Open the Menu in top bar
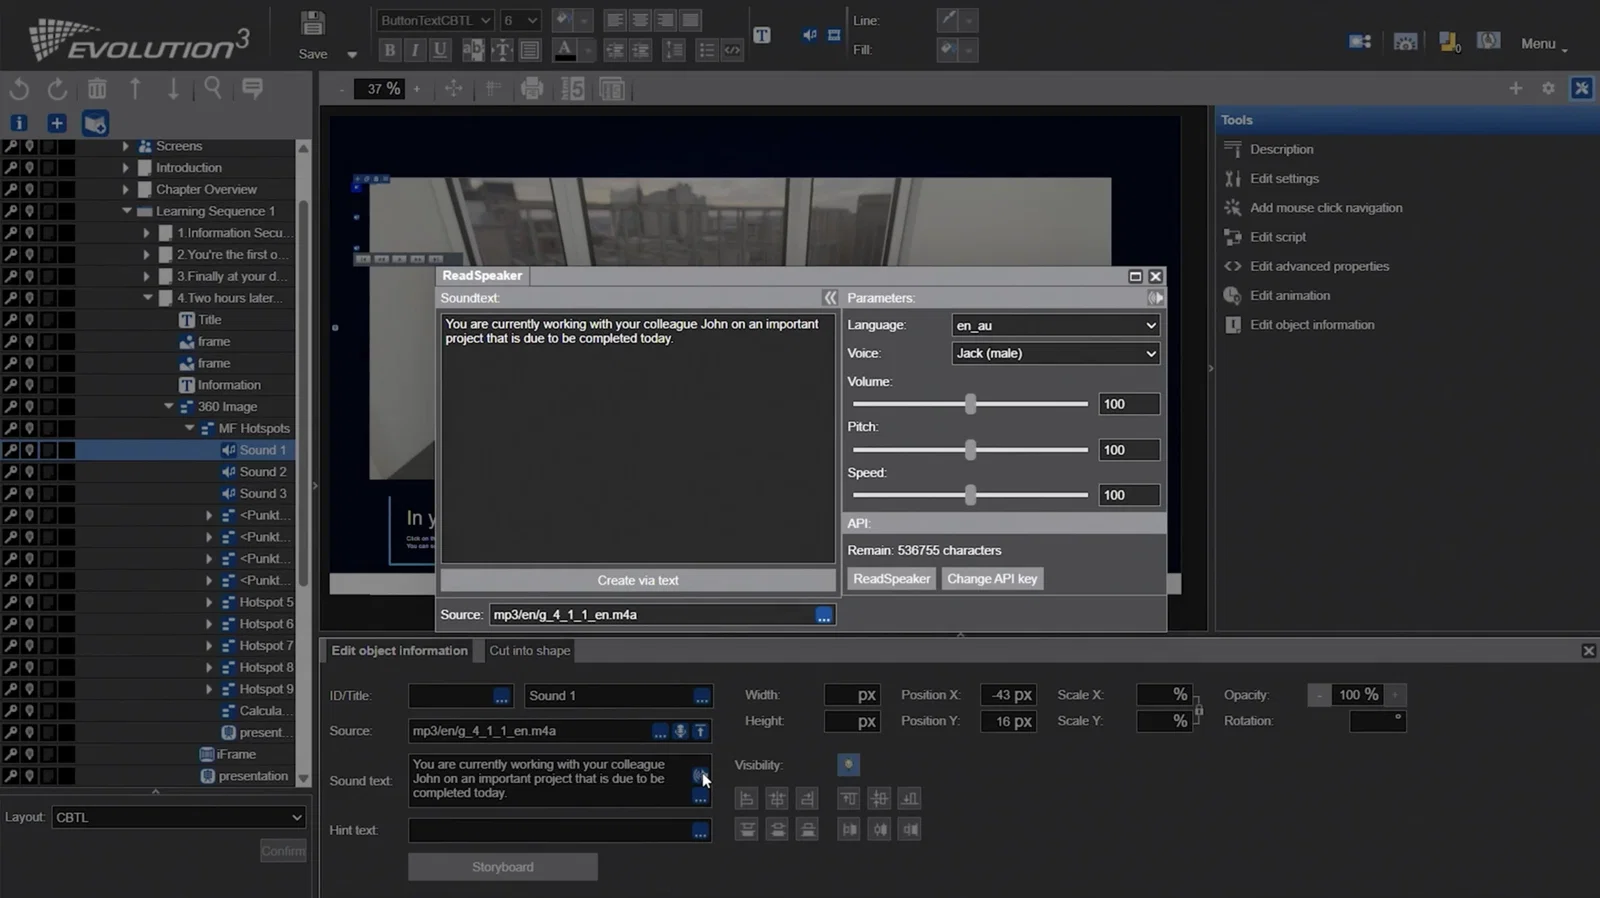The height and width of the screenshot is (898, 1600). pos(1543,44)
